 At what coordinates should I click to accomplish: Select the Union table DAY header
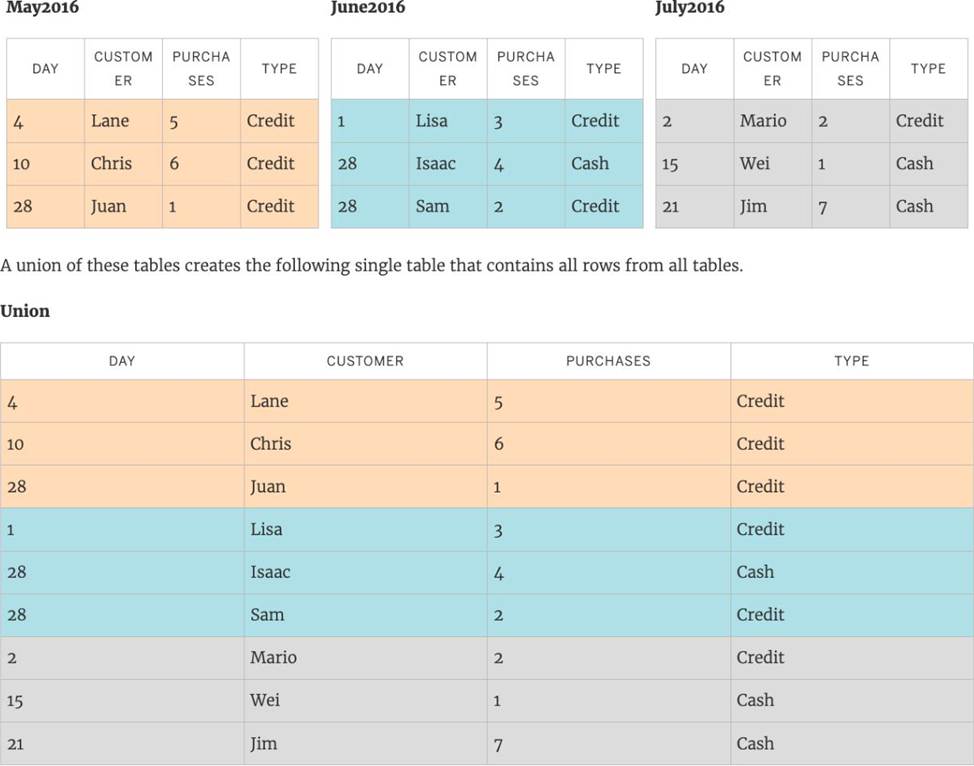122,361
